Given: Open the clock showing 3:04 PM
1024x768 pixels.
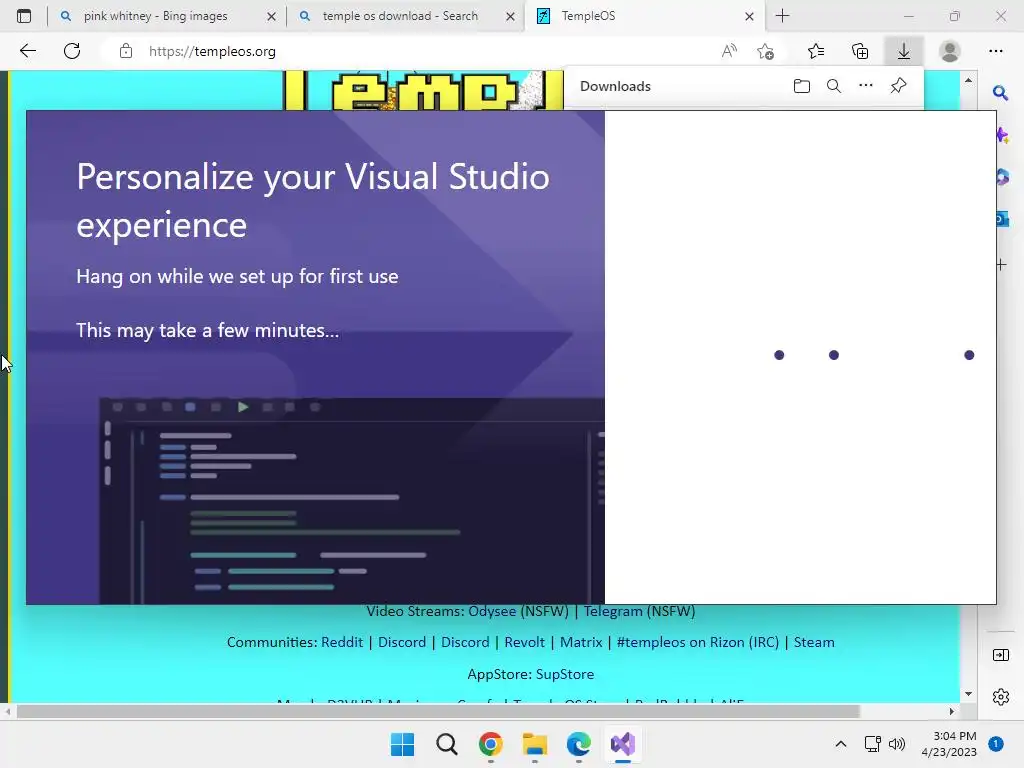Looking at the screenshot, I should pyautogui.click(x=949, y=744).
